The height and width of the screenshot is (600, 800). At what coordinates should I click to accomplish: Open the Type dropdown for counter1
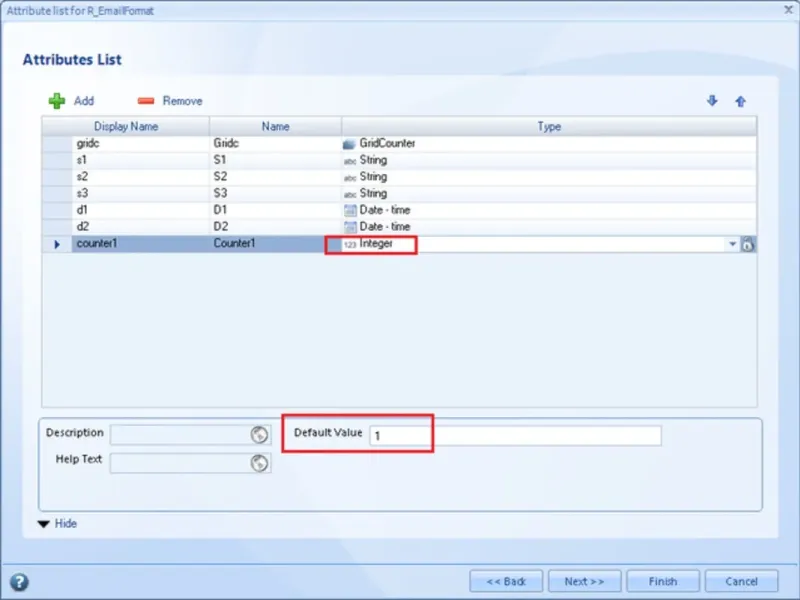click(x=732, y=244)
